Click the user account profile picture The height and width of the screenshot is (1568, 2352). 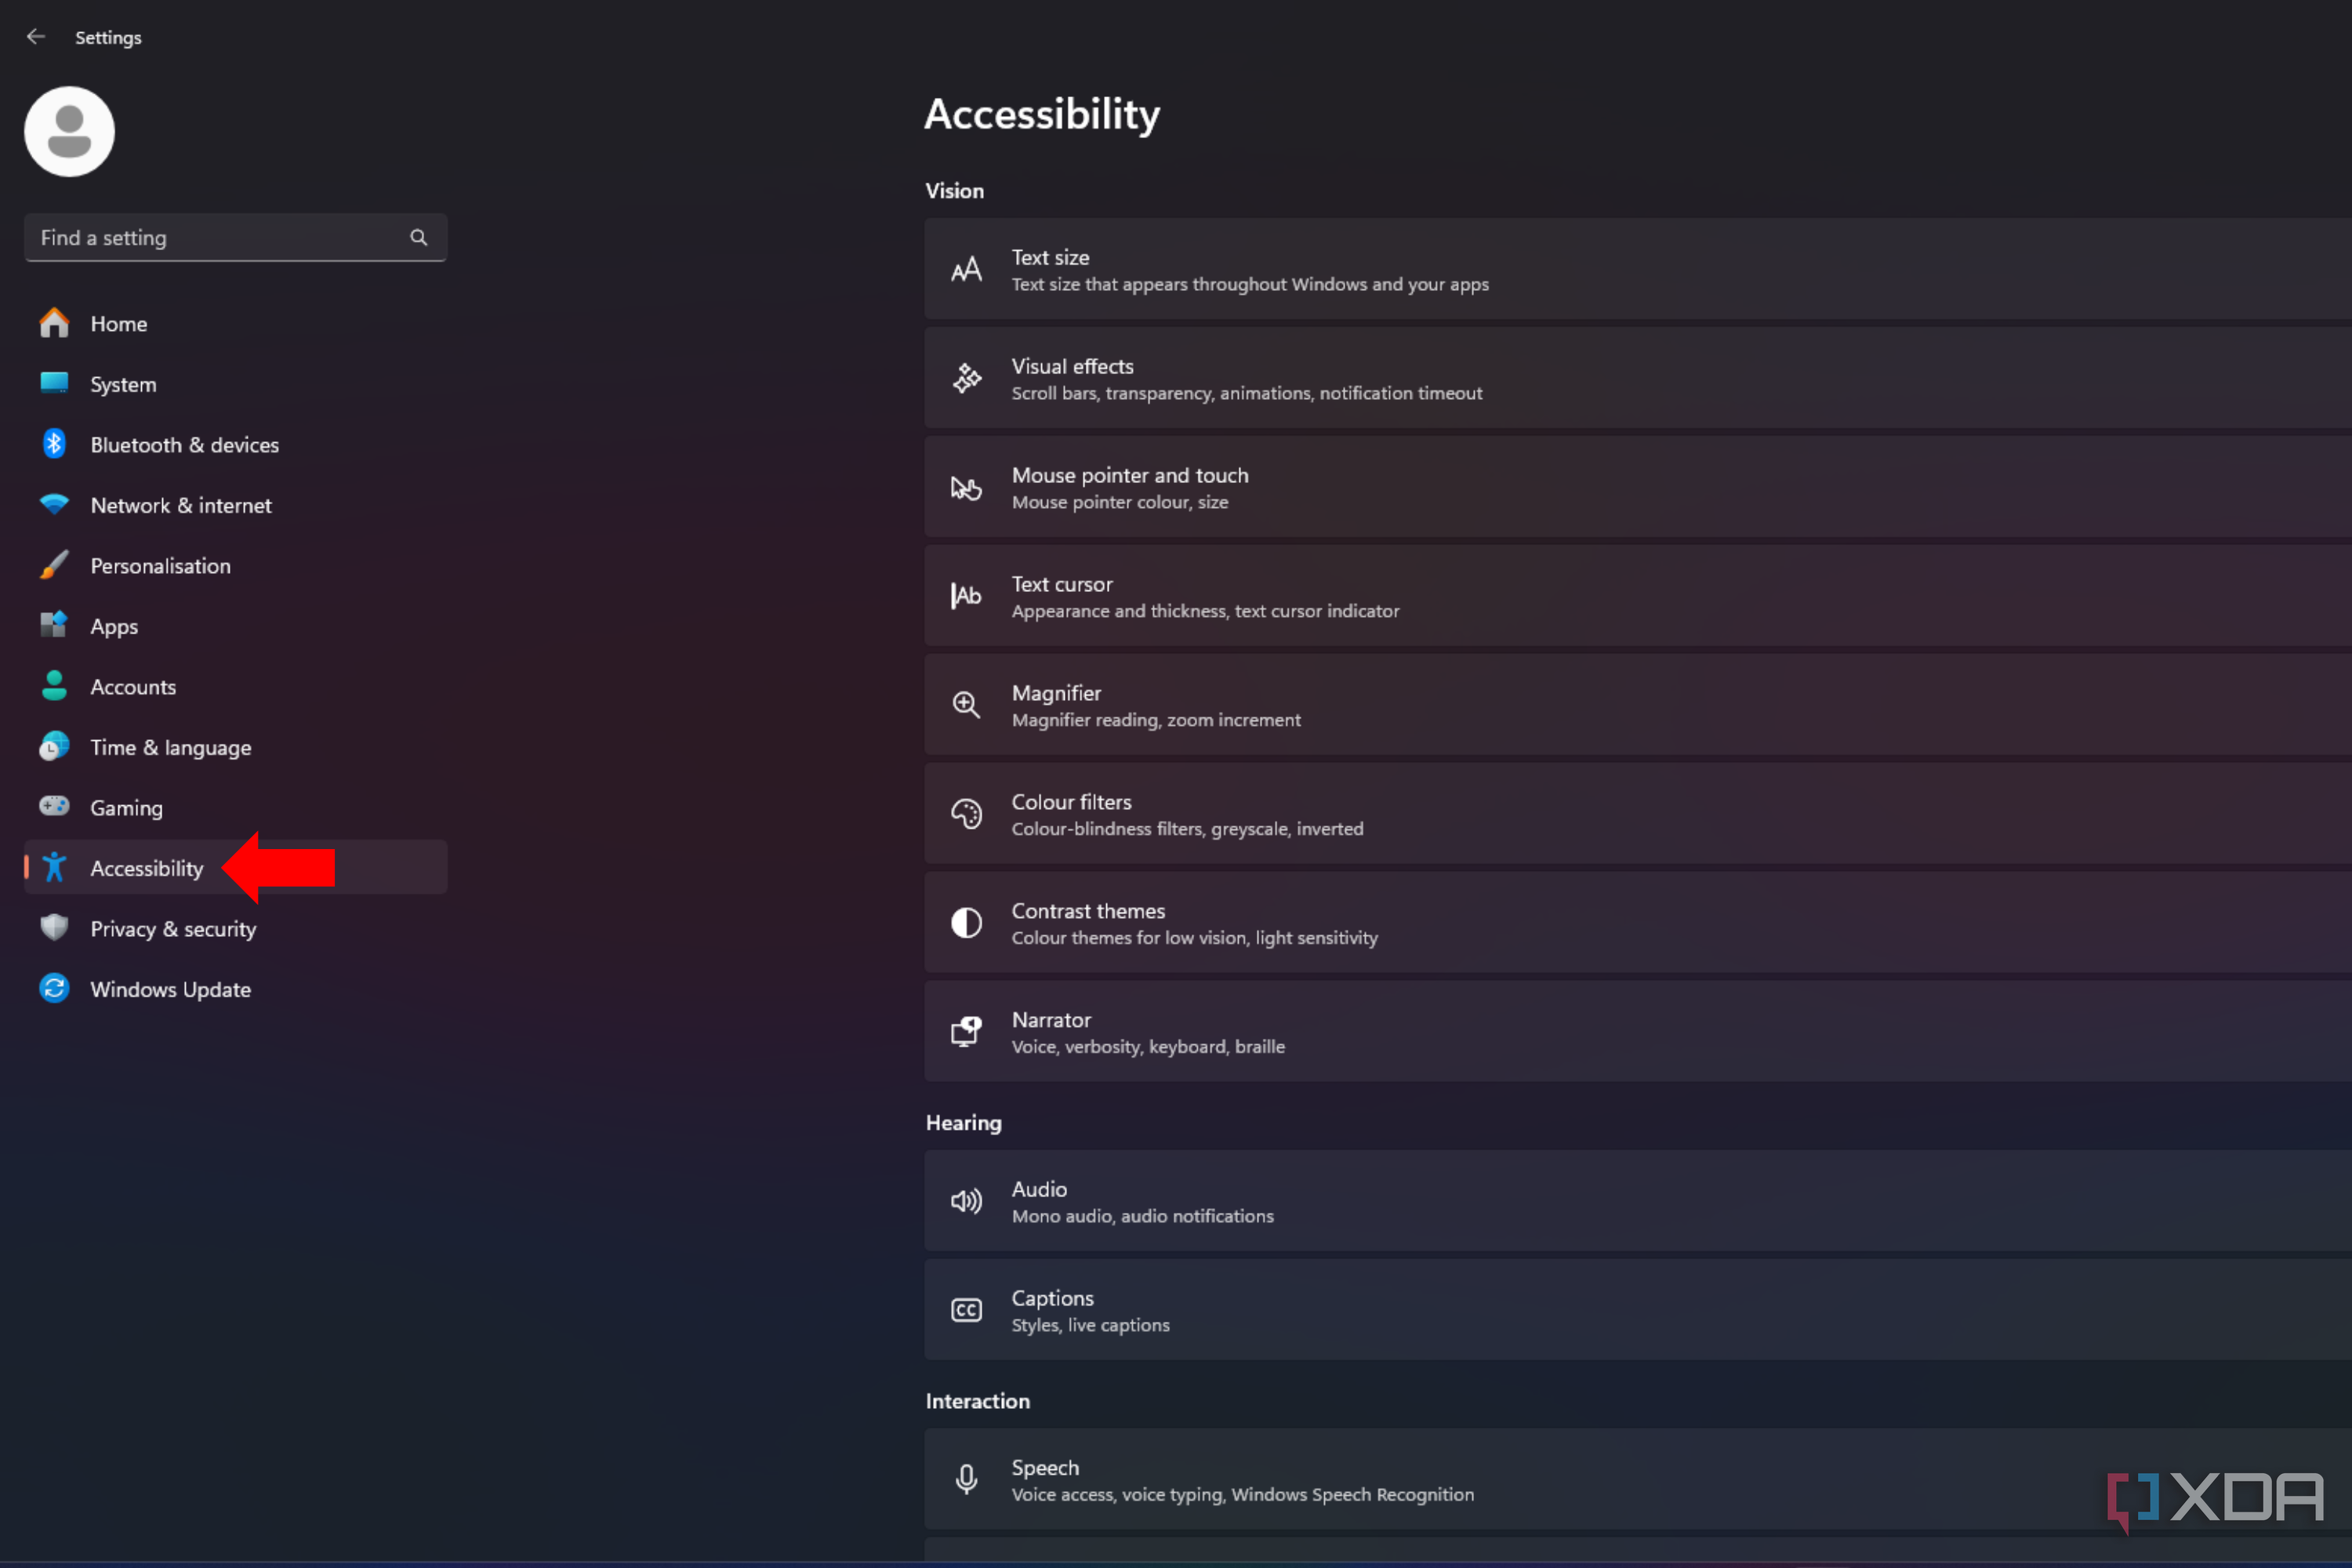(69, 131)
